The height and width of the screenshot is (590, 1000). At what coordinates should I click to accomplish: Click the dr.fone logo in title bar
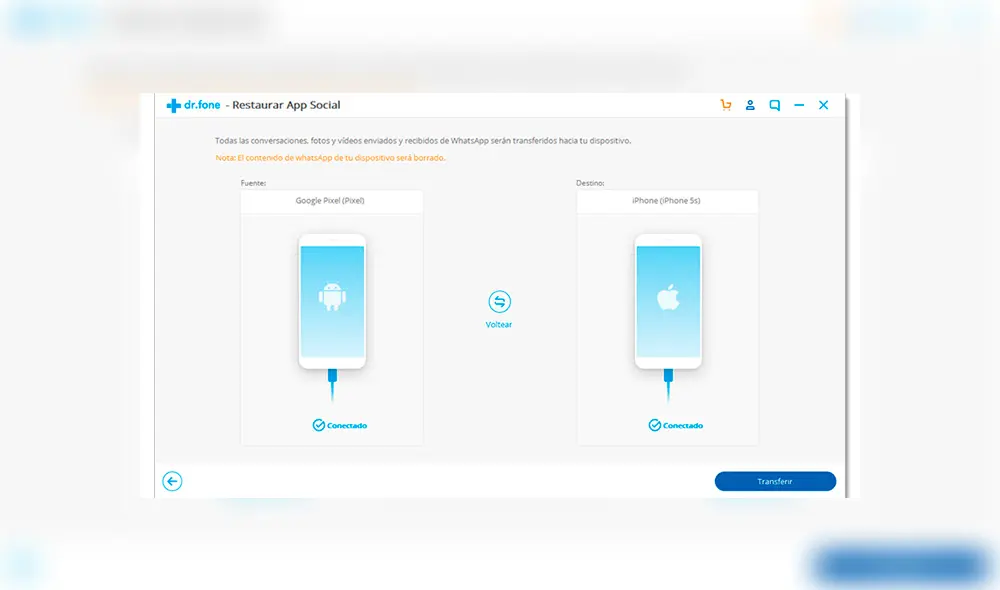pyautogui.click(x=193, y=105)
